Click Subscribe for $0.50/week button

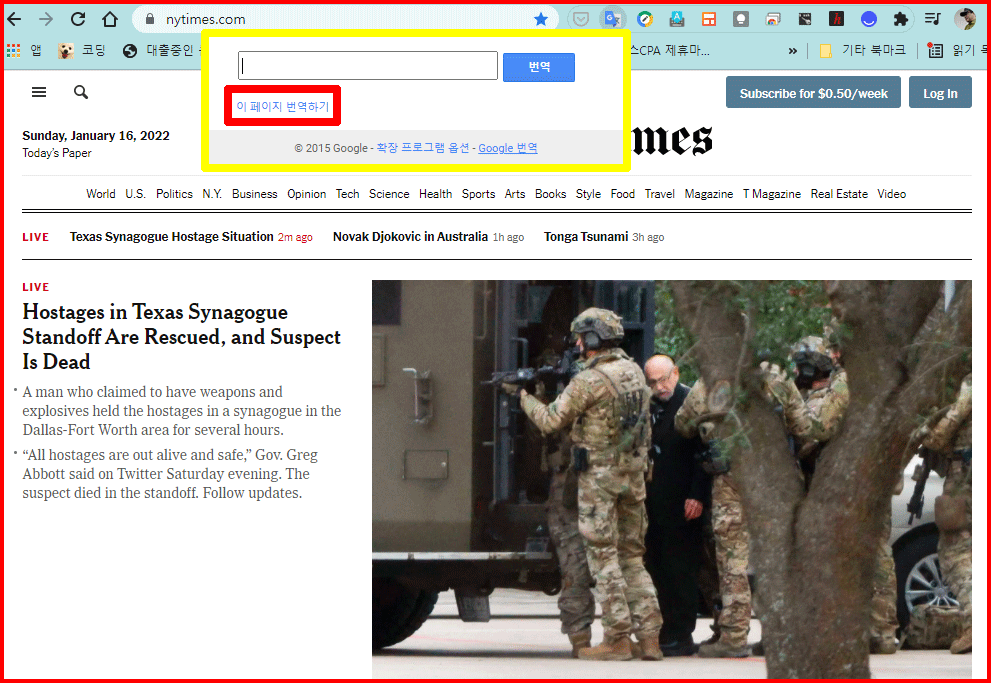813,93
